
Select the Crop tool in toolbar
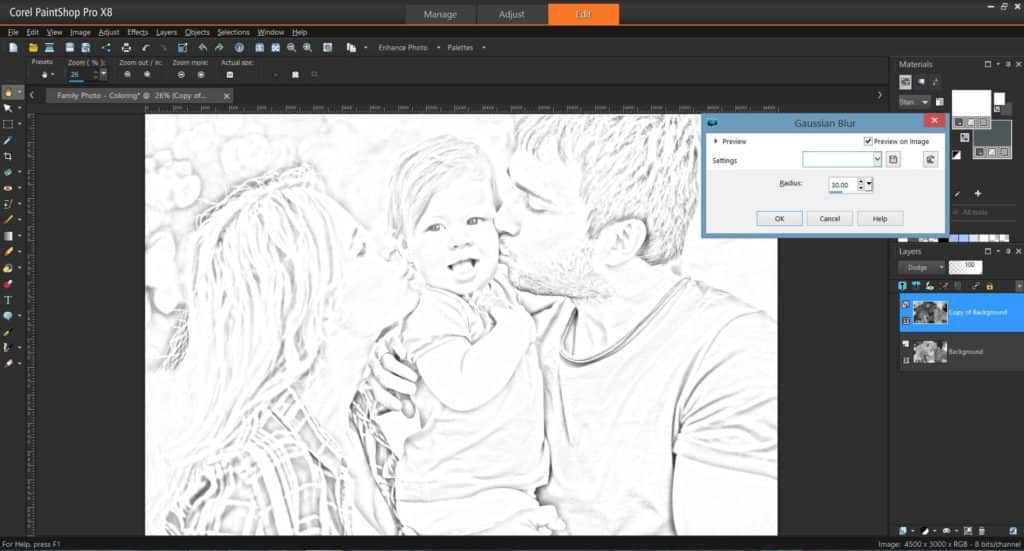[x=8, y=156]
